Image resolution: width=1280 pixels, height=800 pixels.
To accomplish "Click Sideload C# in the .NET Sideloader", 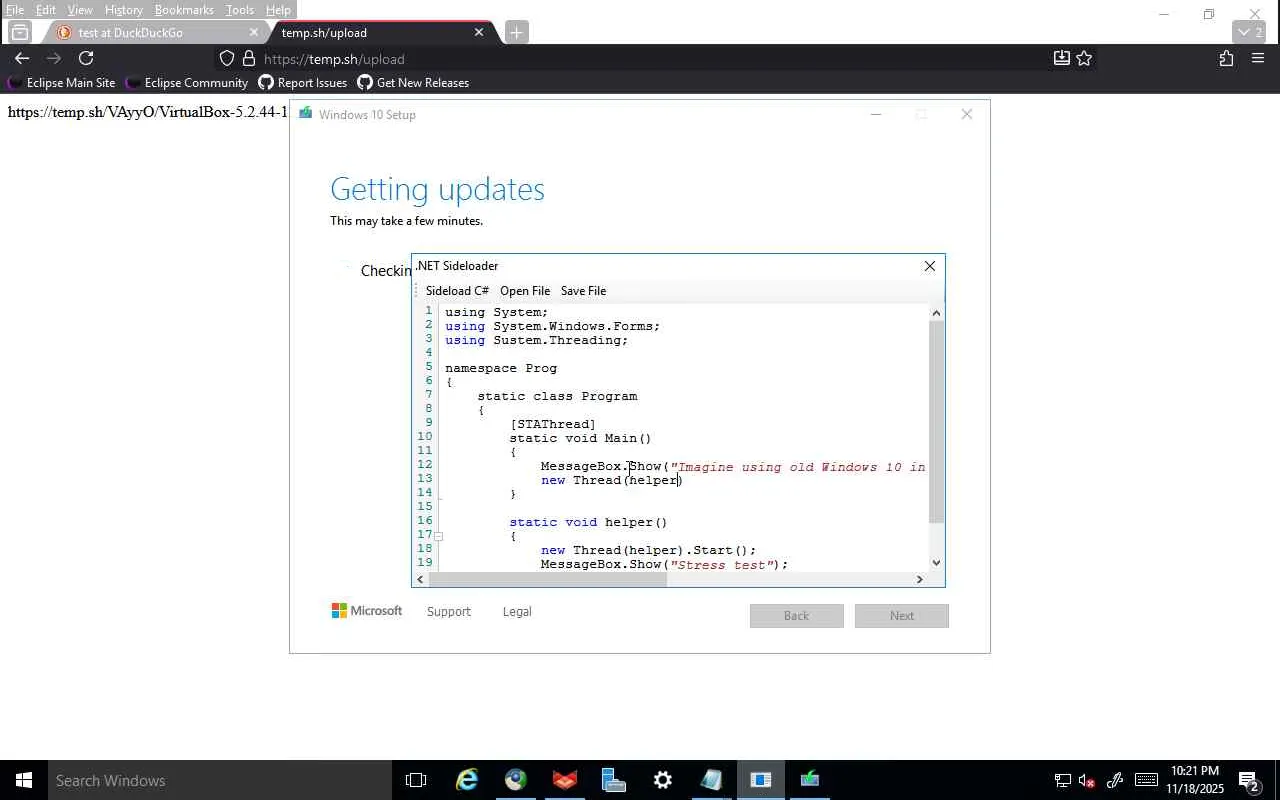I will [x=457, y=291].
